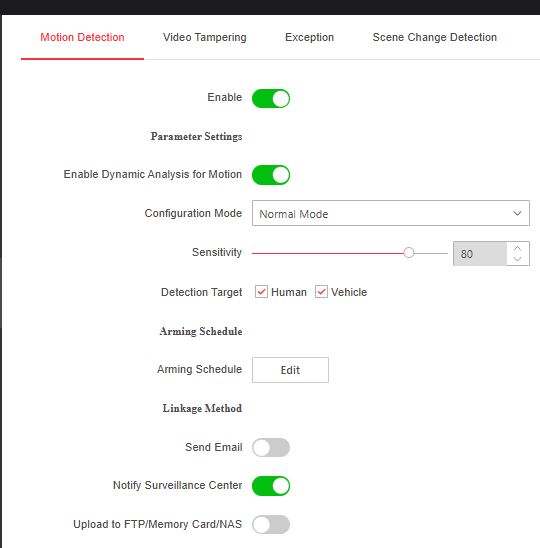Screen dimensions: 540x548
Task: Decrease Sensitivity with the down arrow
Action: 518,259
